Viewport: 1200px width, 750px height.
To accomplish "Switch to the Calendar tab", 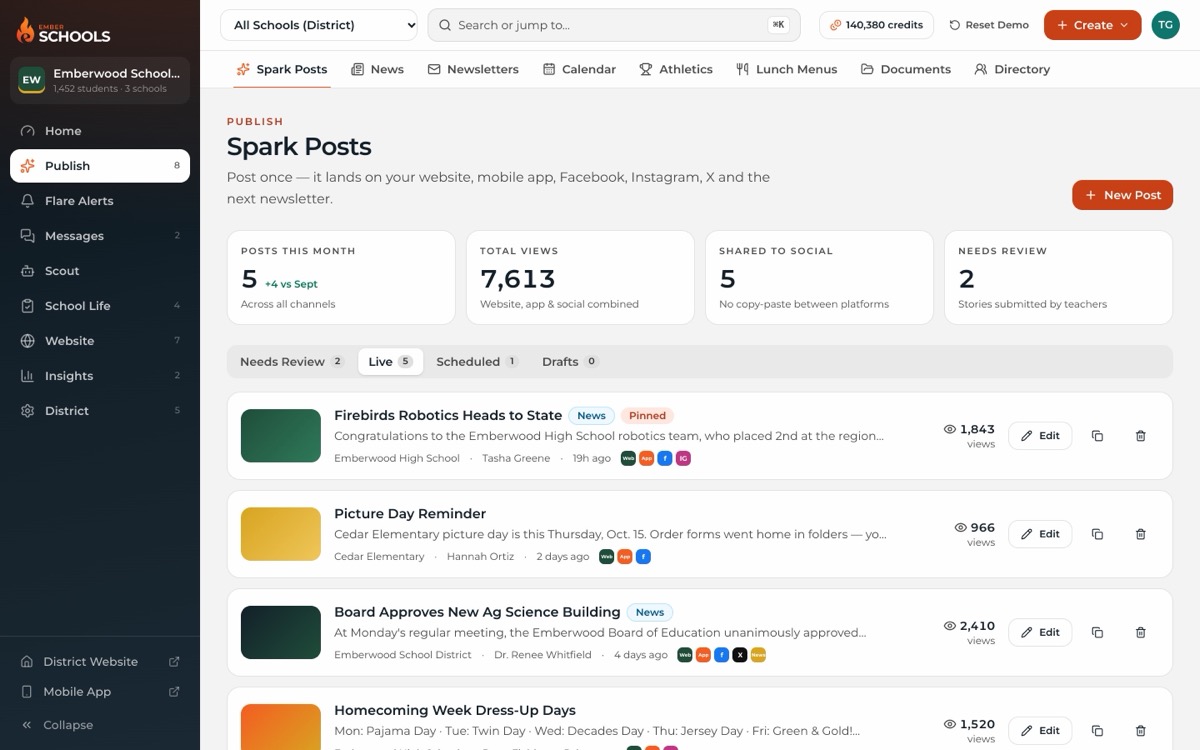I will click(579, 69).
